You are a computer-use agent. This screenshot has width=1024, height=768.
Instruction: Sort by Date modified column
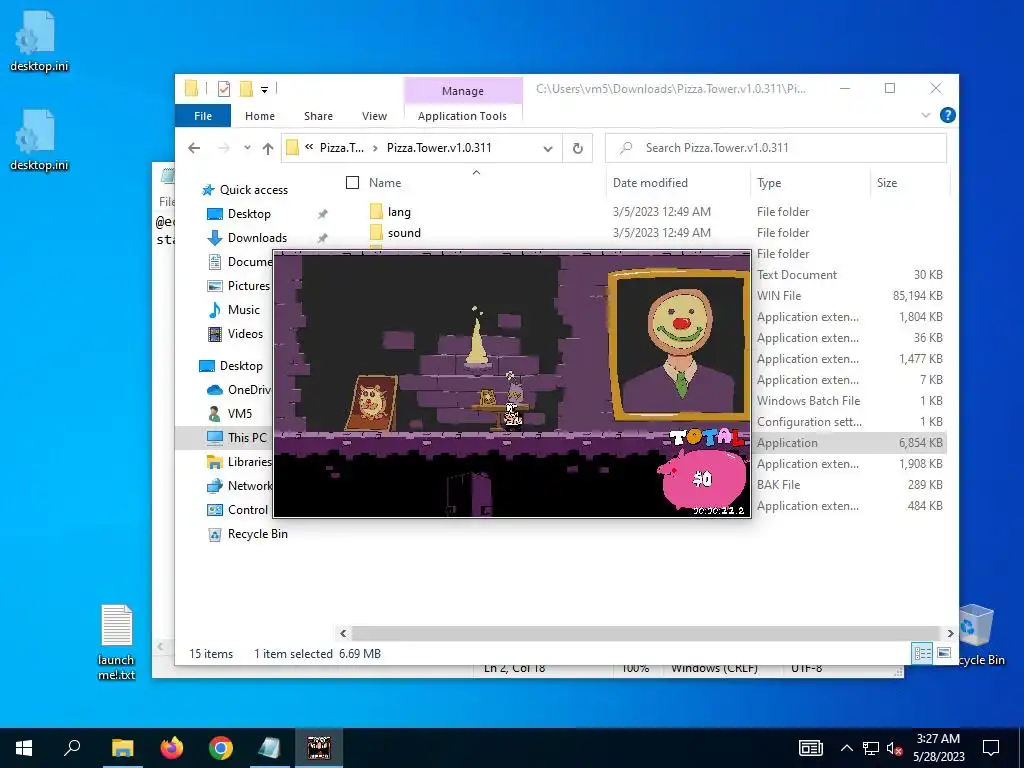point(650,183)
